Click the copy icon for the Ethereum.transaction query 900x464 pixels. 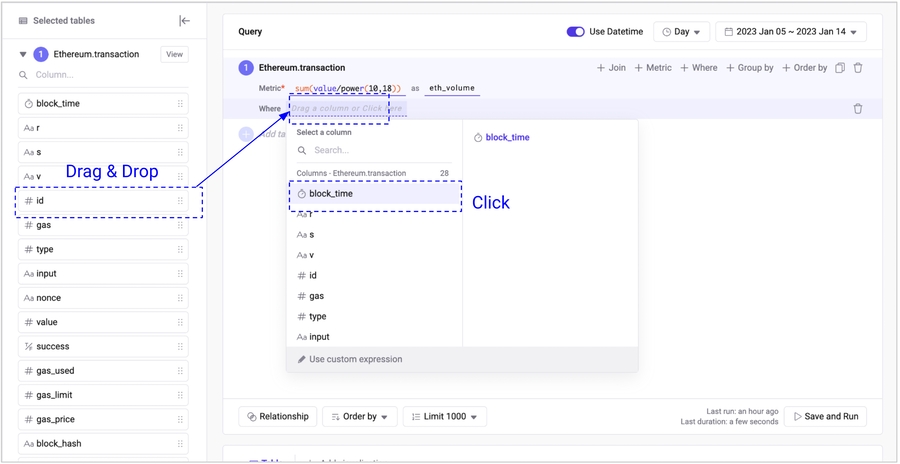click(840, 68)
